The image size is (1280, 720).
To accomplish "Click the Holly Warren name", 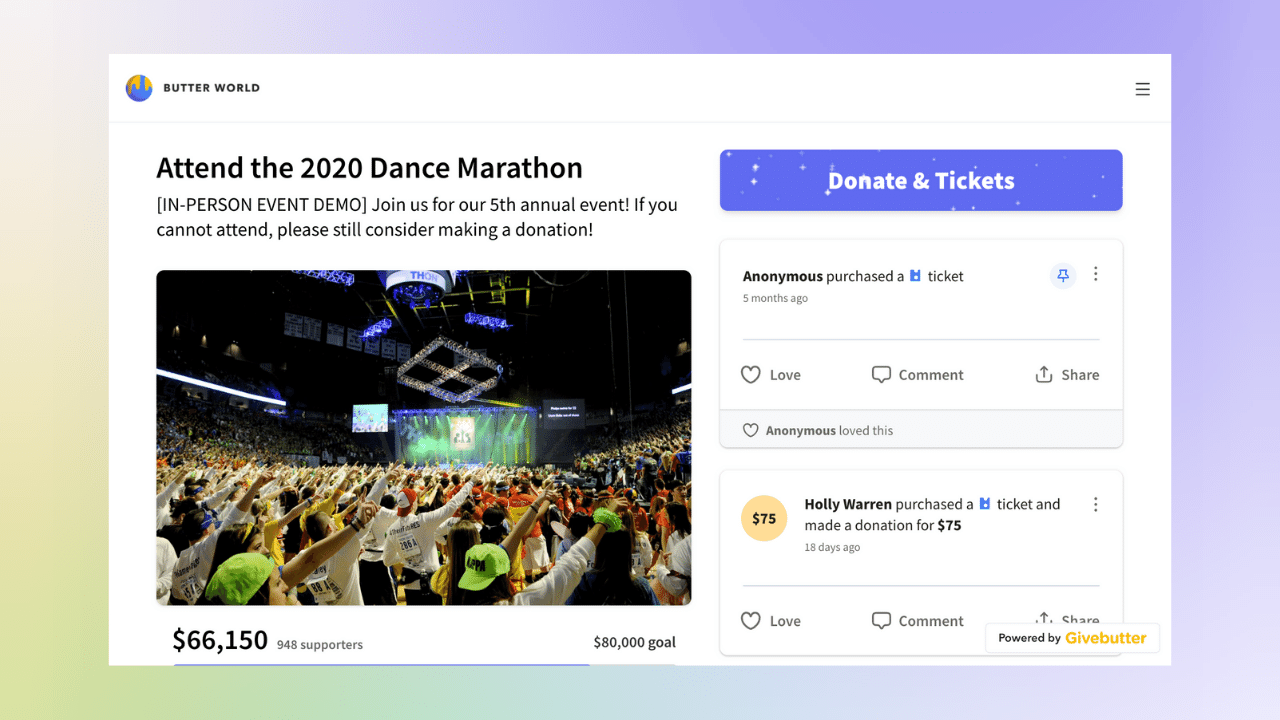I will tap(848, 504).
